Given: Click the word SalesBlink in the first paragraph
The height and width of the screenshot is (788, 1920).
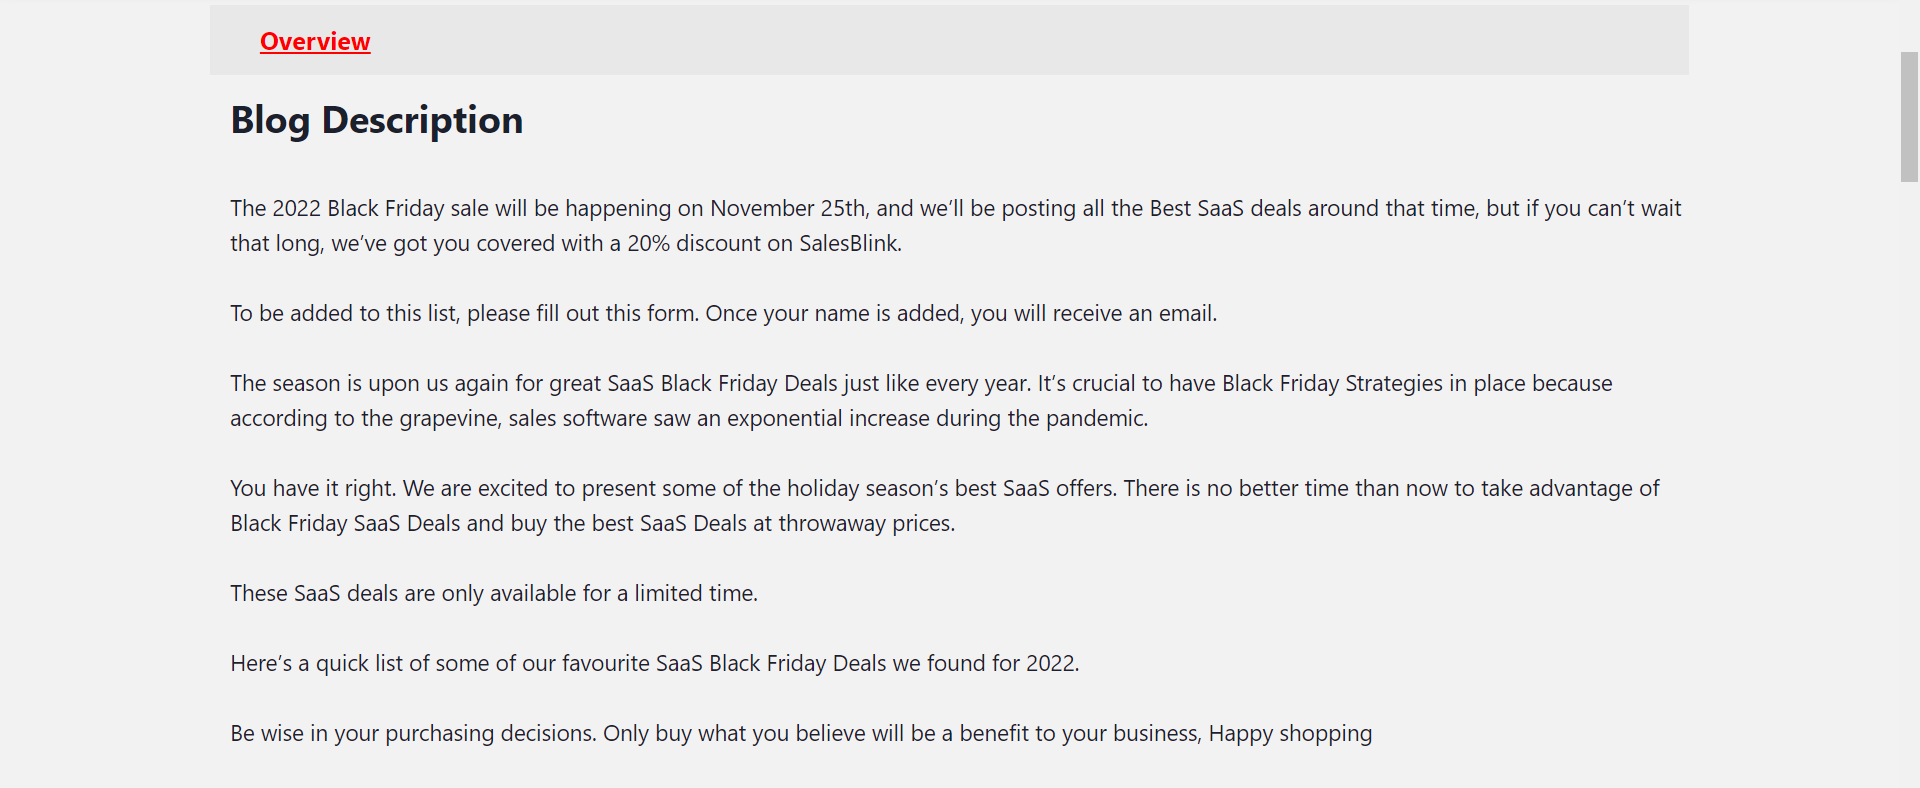Looking at the screenshot, I should click(849, 244).
